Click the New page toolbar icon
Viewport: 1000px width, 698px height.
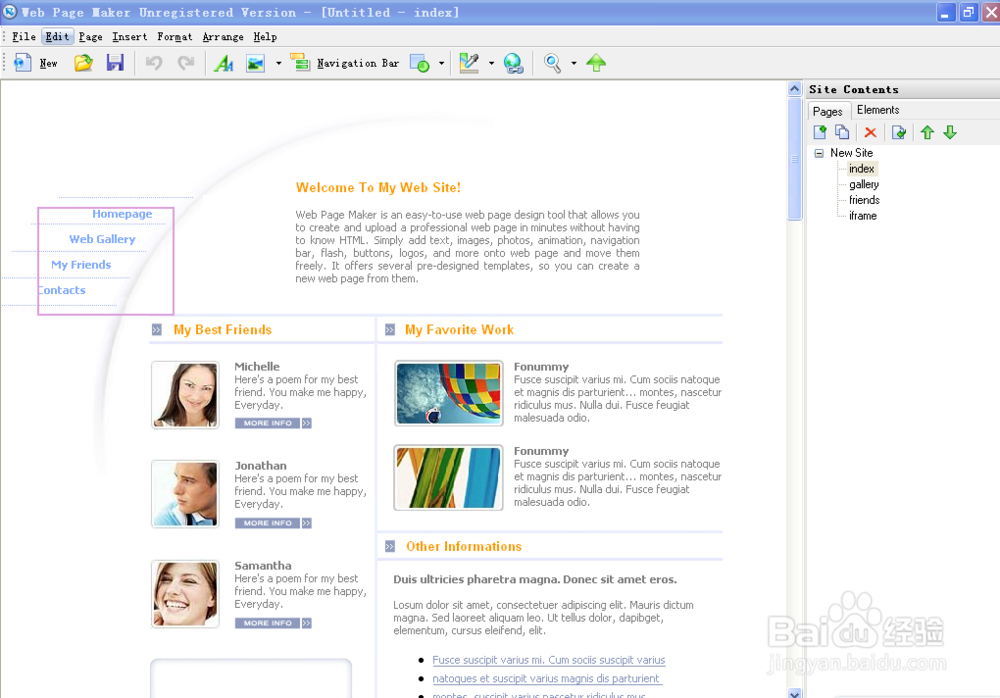(x=23, y=63)
